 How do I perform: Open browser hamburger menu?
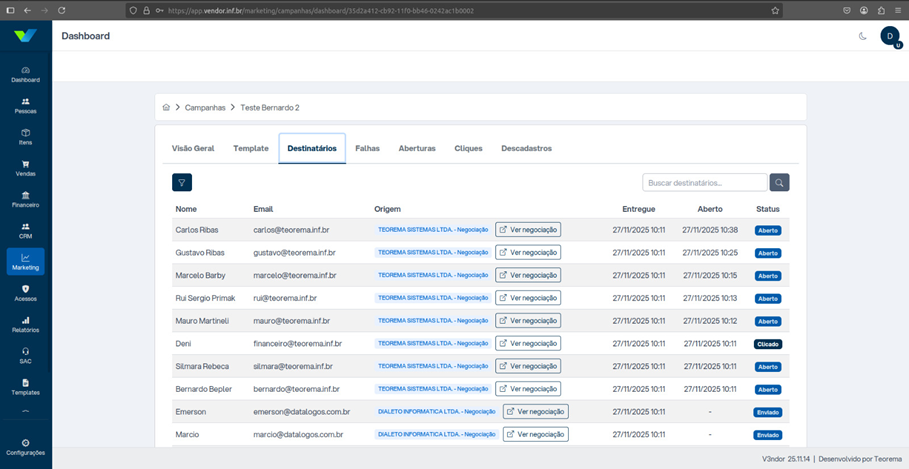pos(897,10)
